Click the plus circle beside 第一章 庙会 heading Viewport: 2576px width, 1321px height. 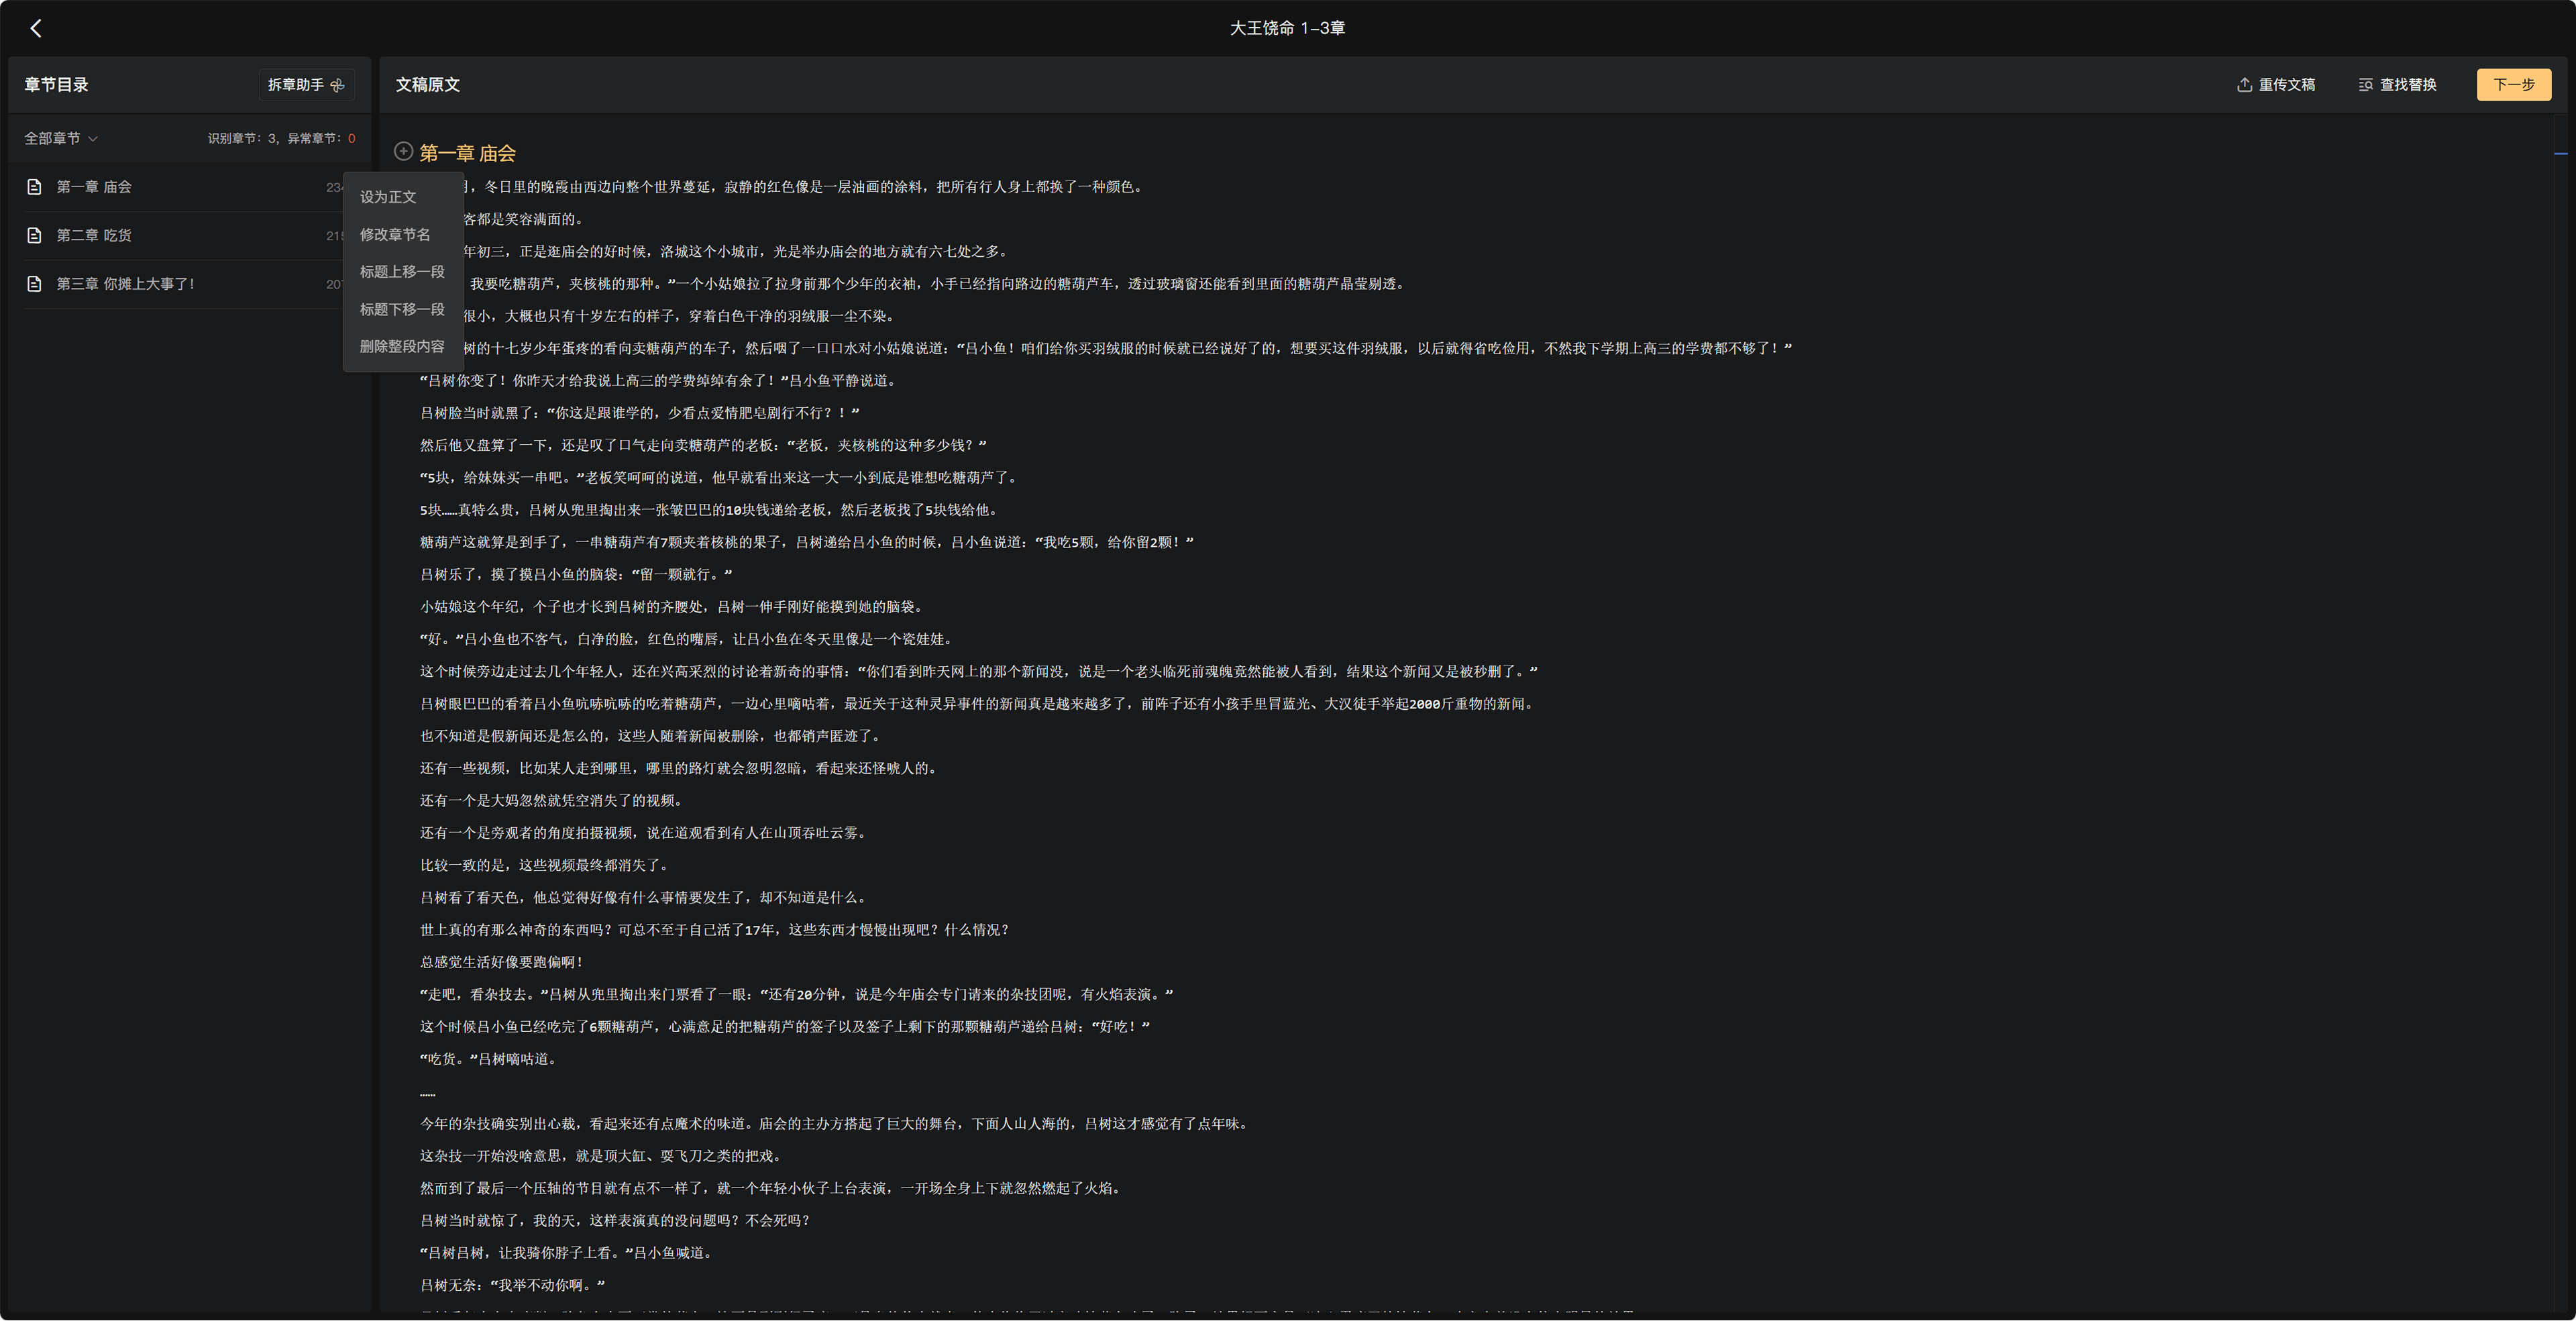point(403,151)
